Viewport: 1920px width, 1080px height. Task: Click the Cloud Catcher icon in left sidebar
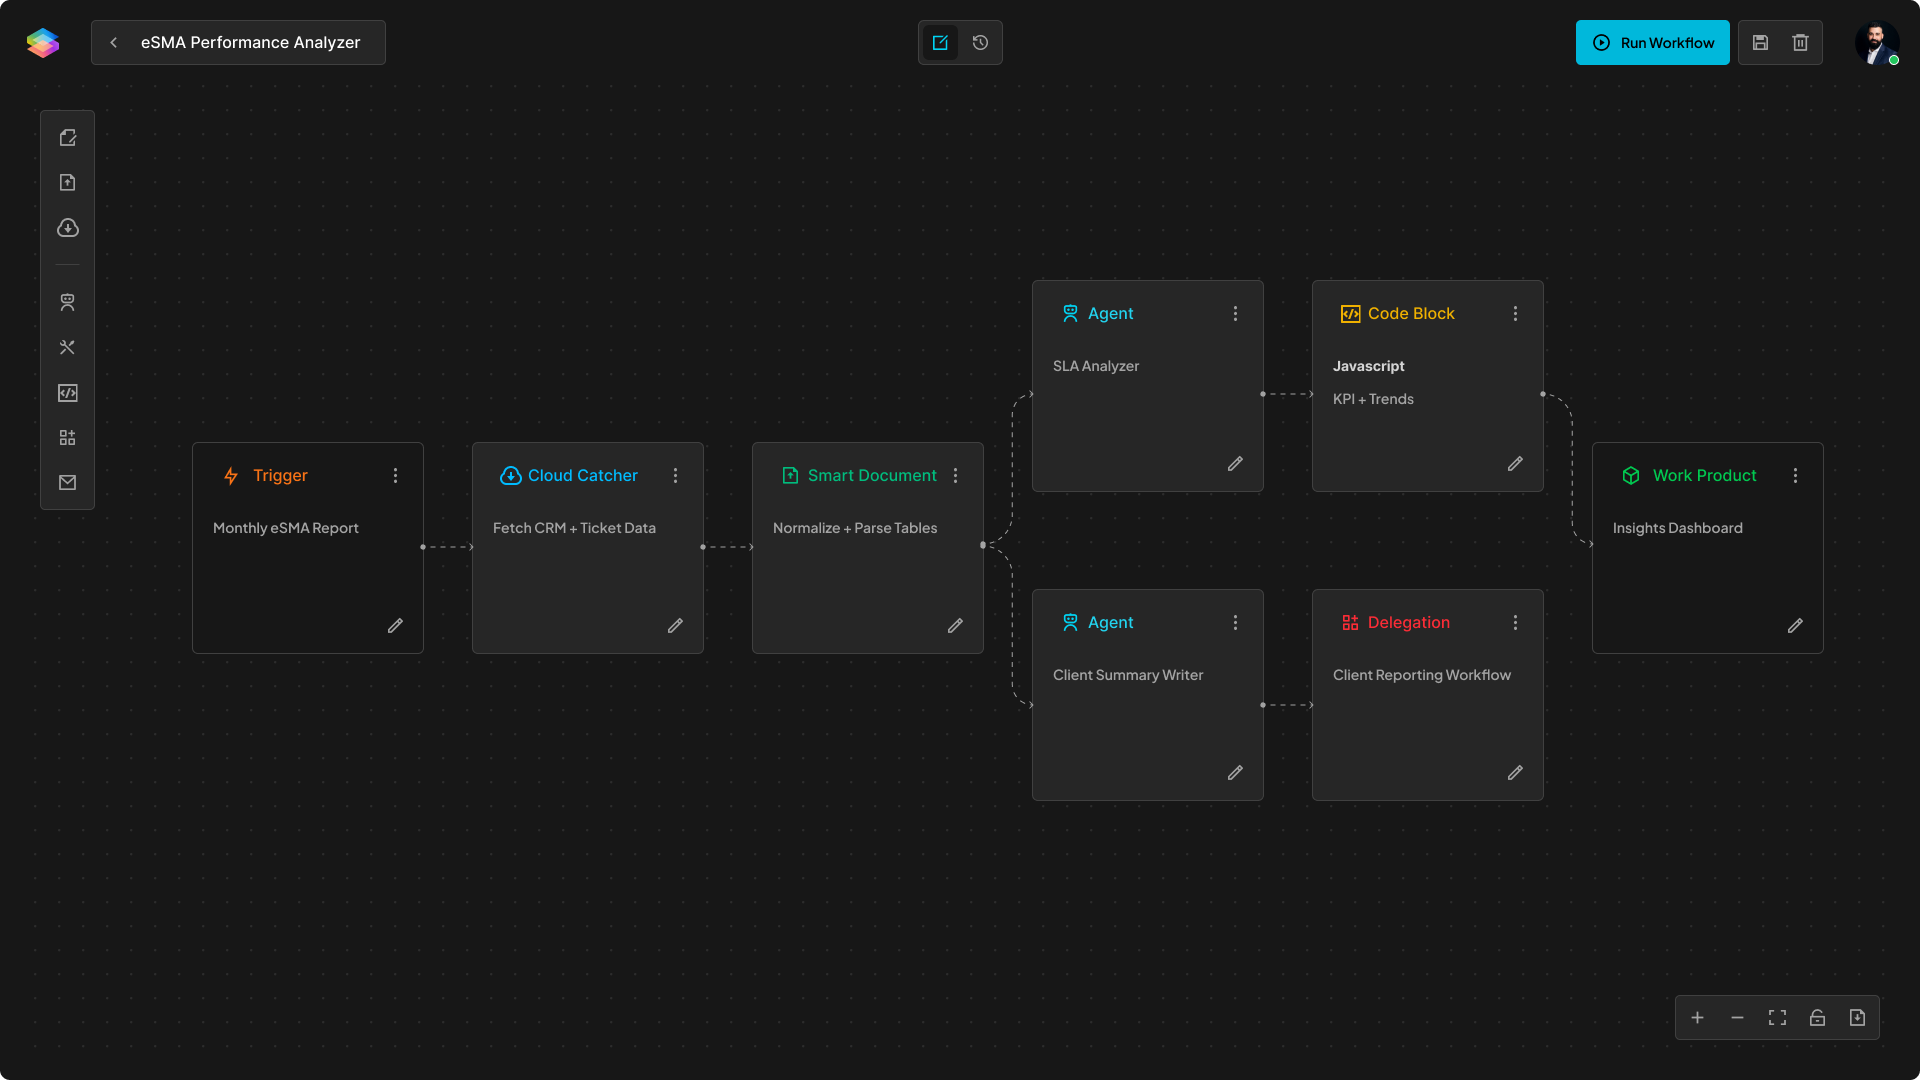click(67, 228)
